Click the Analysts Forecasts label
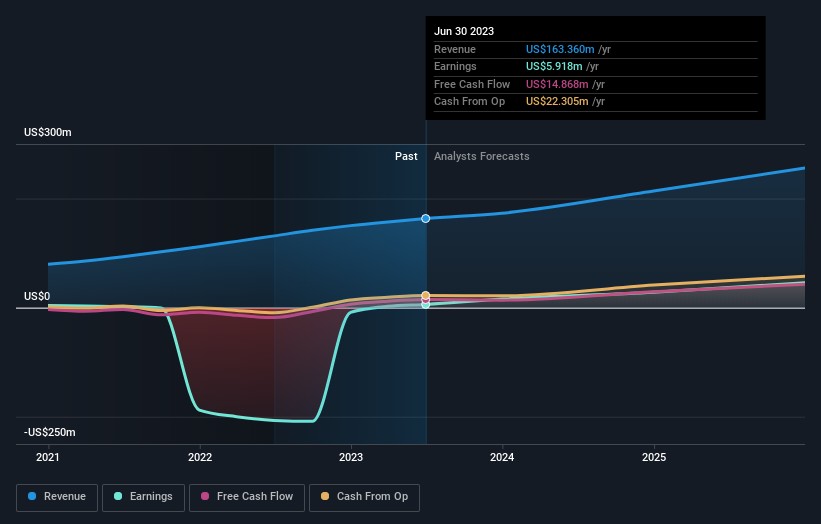The height and width of the screenshot is (524, 821). click(x=482, y=156)
